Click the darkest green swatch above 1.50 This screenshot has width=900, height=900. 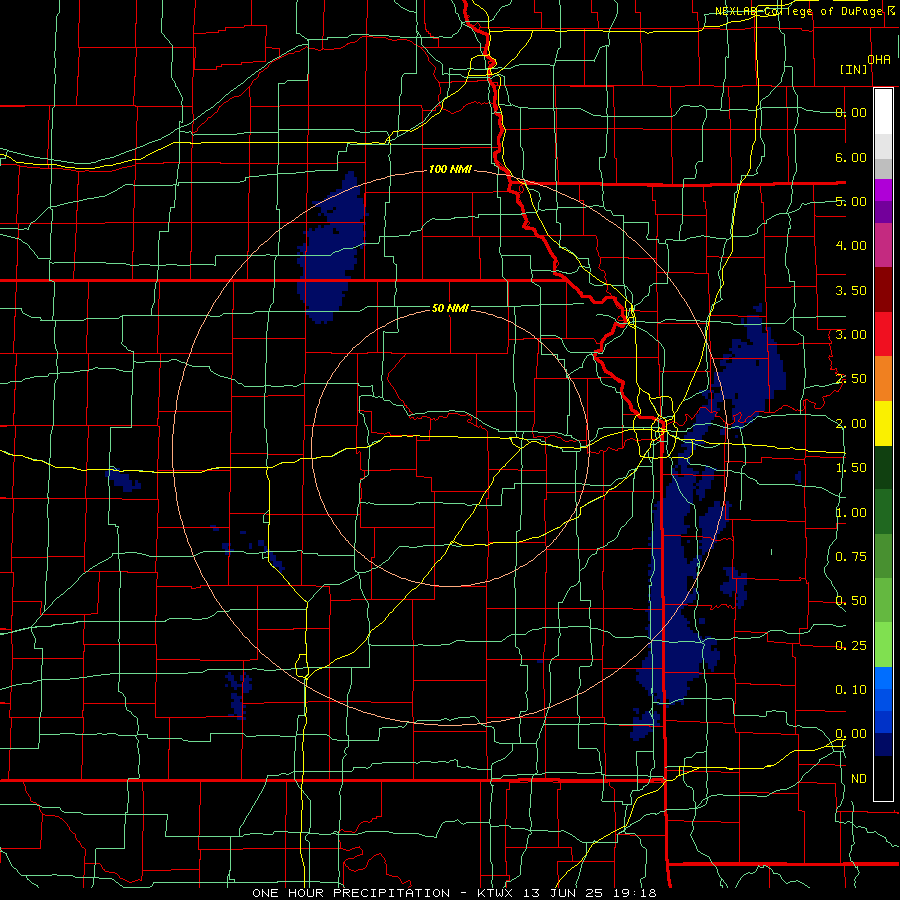tap(883, 467)
